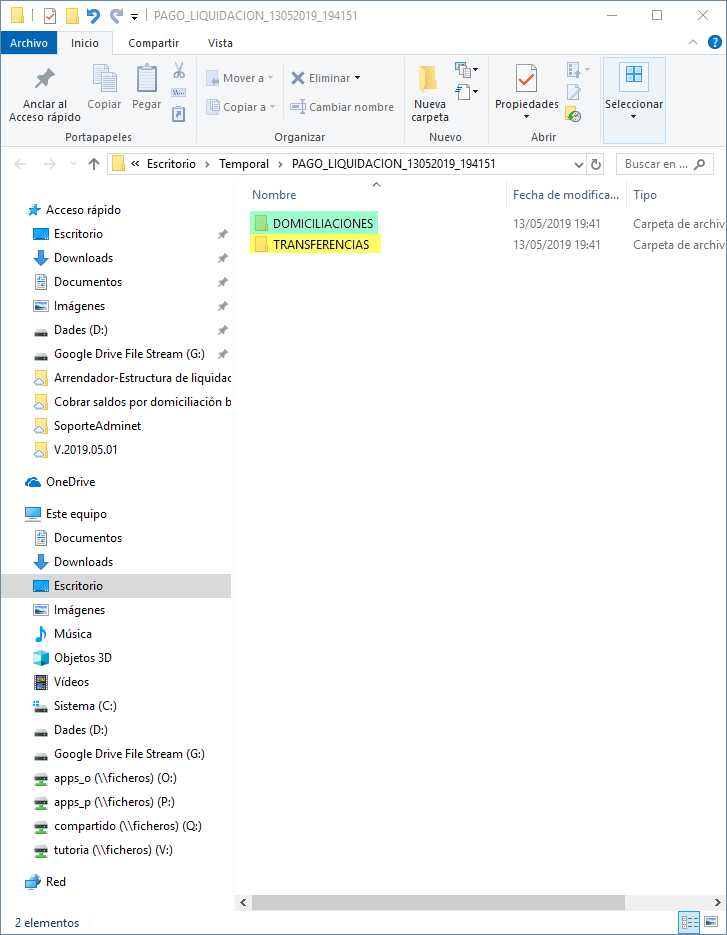
Task: Click the Open icon in Abrir group
Action: click(574, 70)
